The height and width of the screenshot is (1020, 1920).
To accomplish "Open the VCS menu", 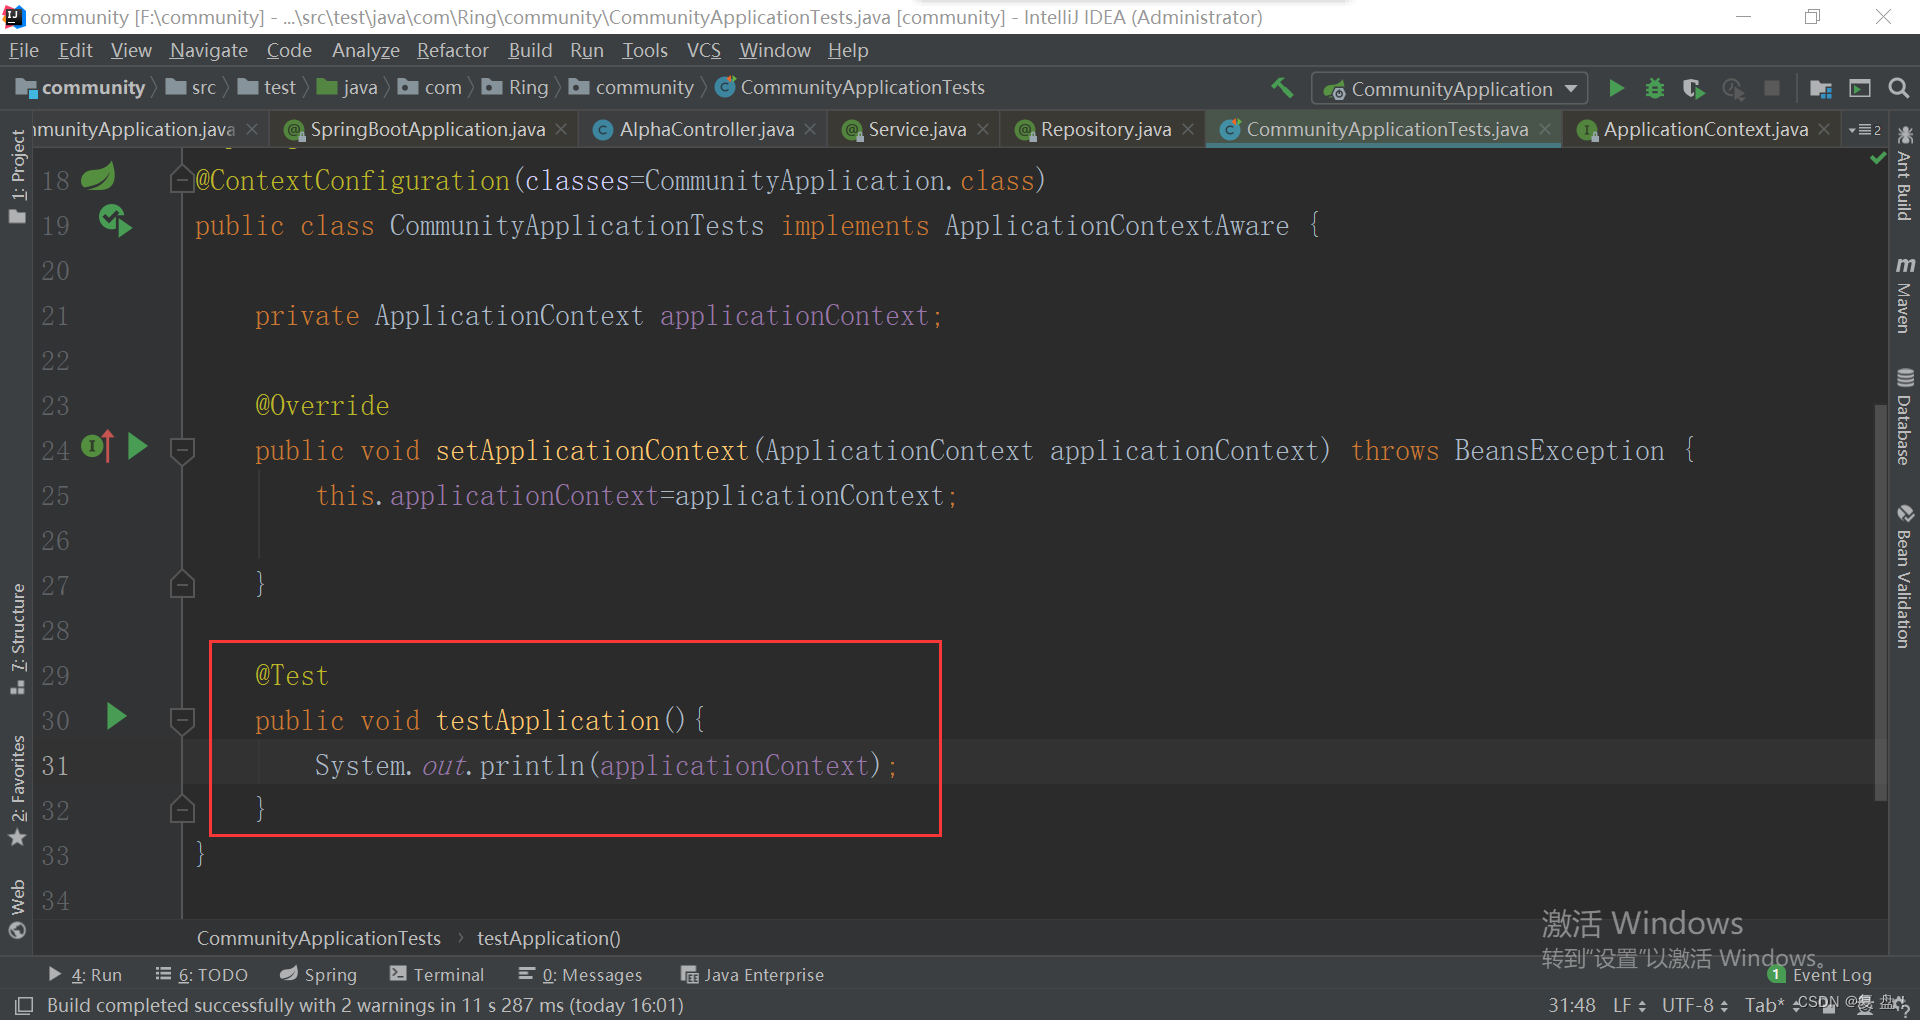I will pyautogui.click(x=703, y=50).
